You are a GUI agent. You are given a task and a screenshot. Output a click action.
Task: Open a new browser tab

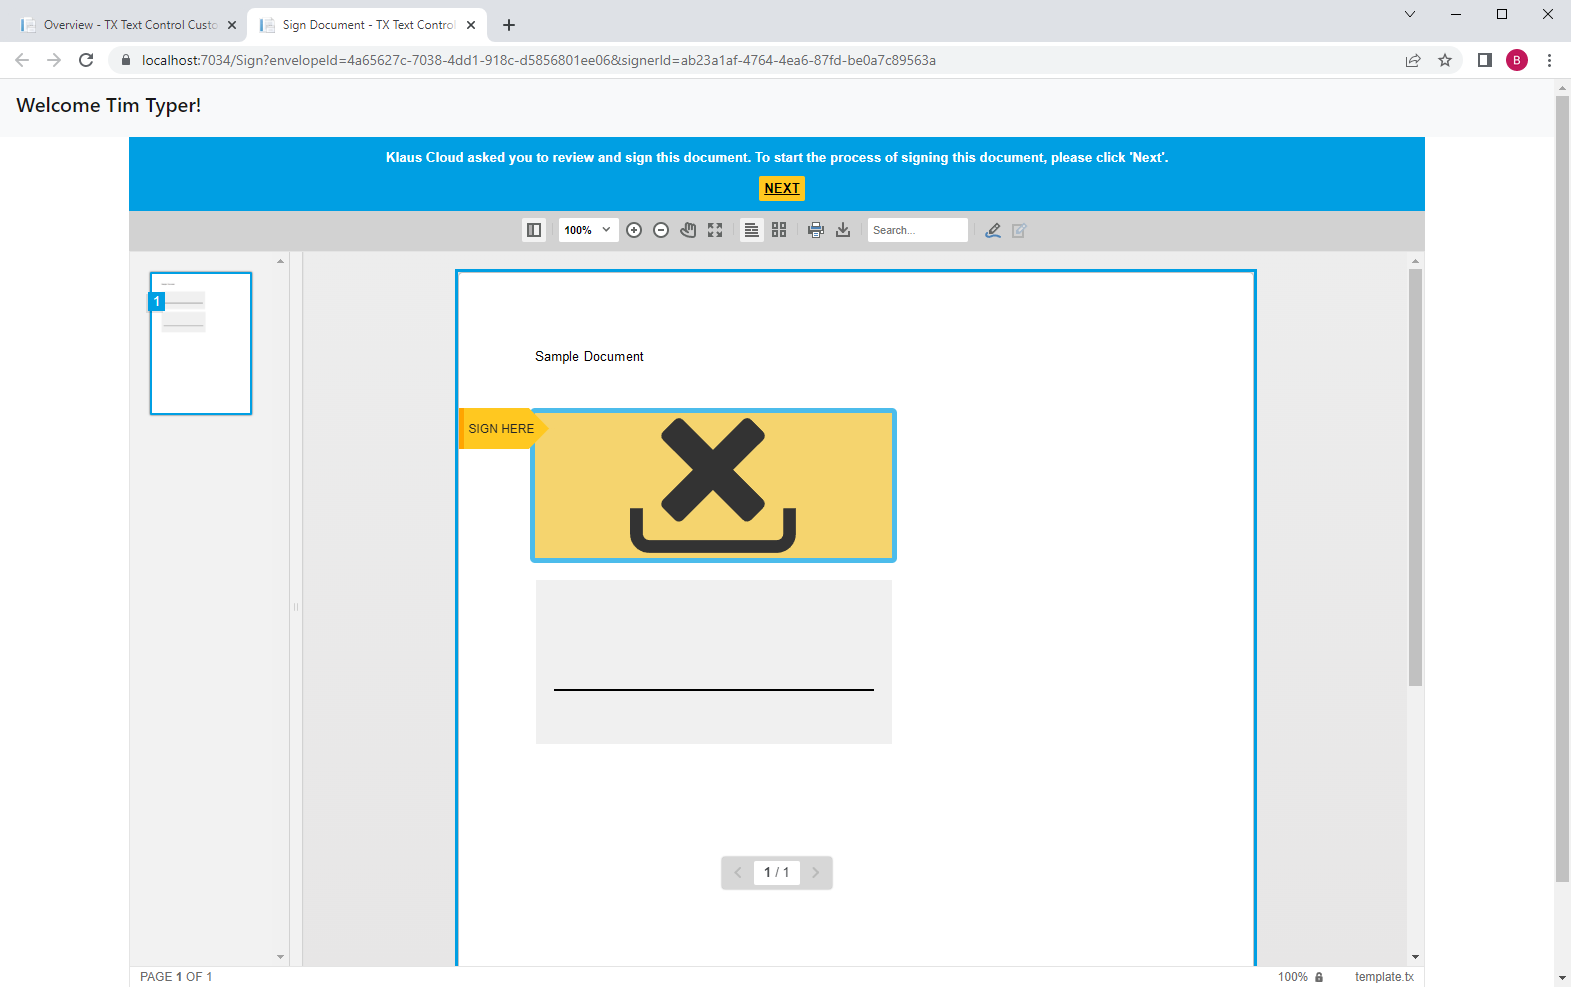pyautogui.click(x=509, y=25)
